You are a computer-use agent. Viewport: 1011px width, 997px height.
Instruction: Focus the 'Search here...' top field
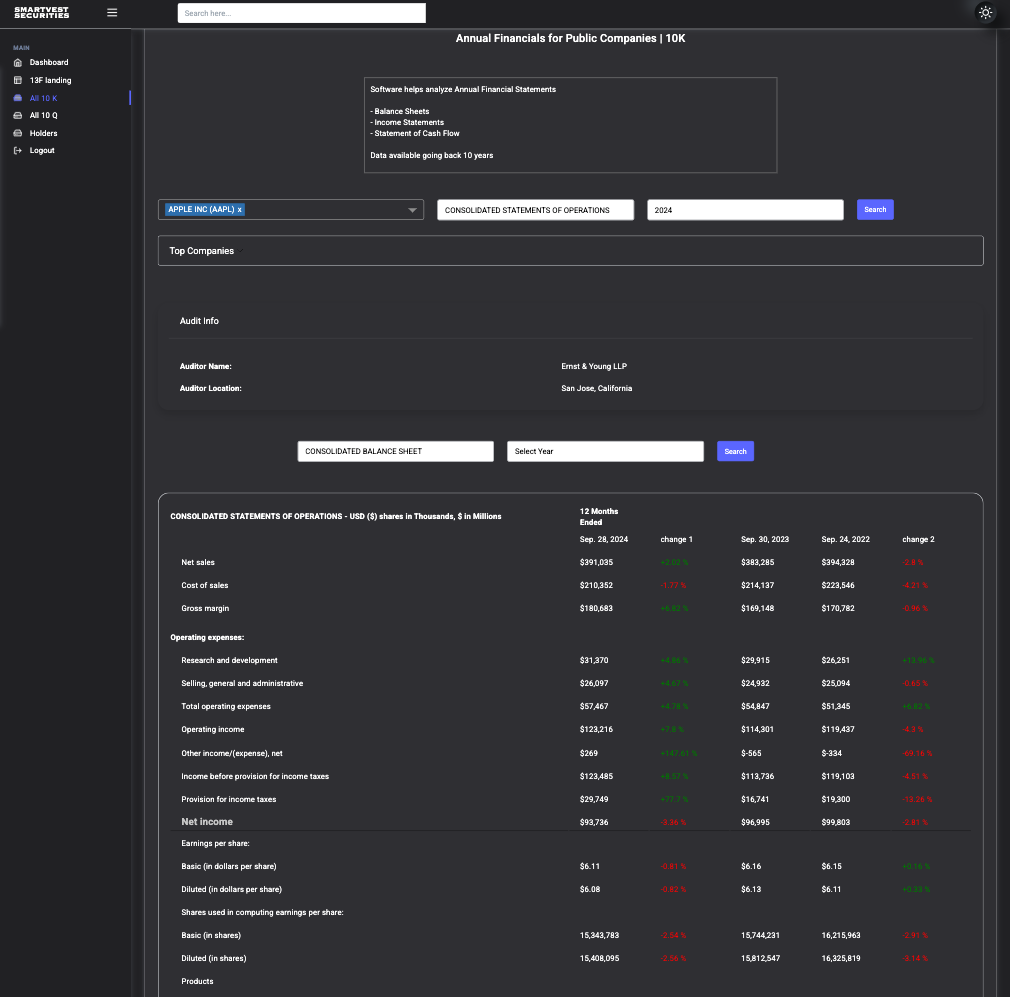tap(302, 13)
